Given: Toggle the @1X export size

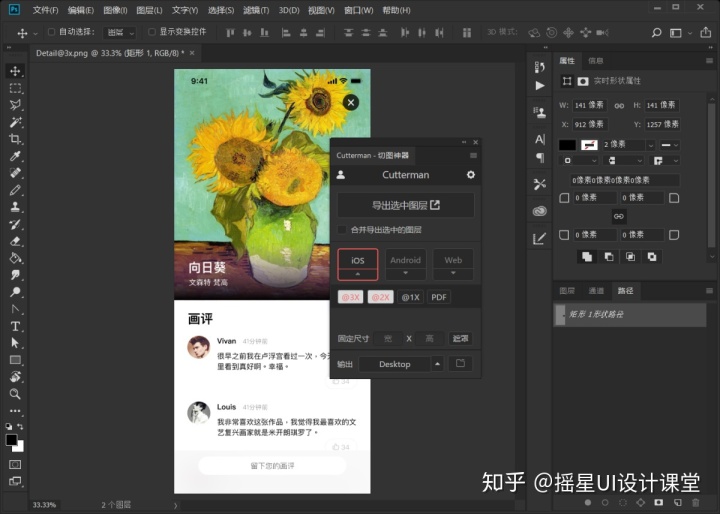Looking at the screenshot, I should 411,297.
